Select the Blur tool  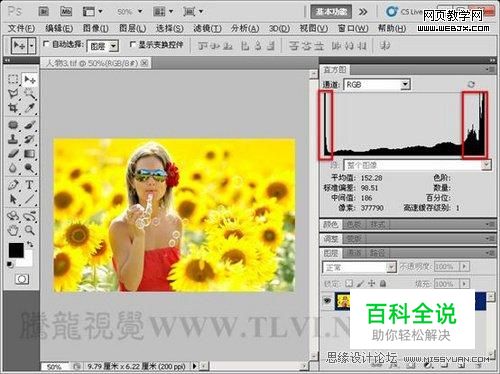(x=13, y=168)
